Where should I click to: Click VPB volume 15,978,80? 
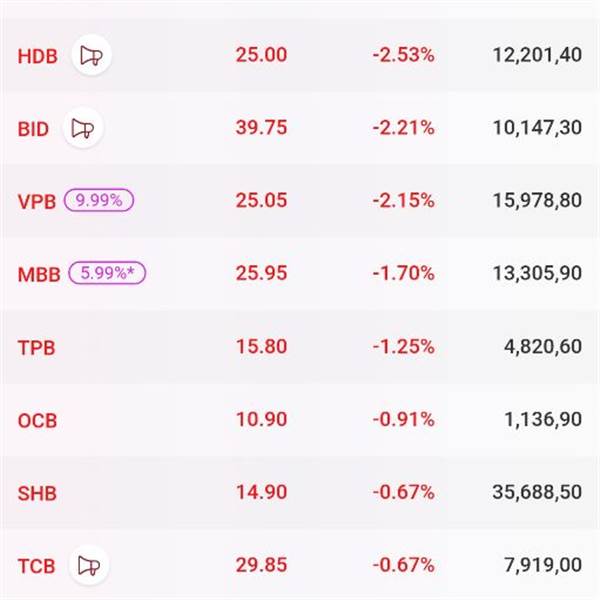[537, 201]
